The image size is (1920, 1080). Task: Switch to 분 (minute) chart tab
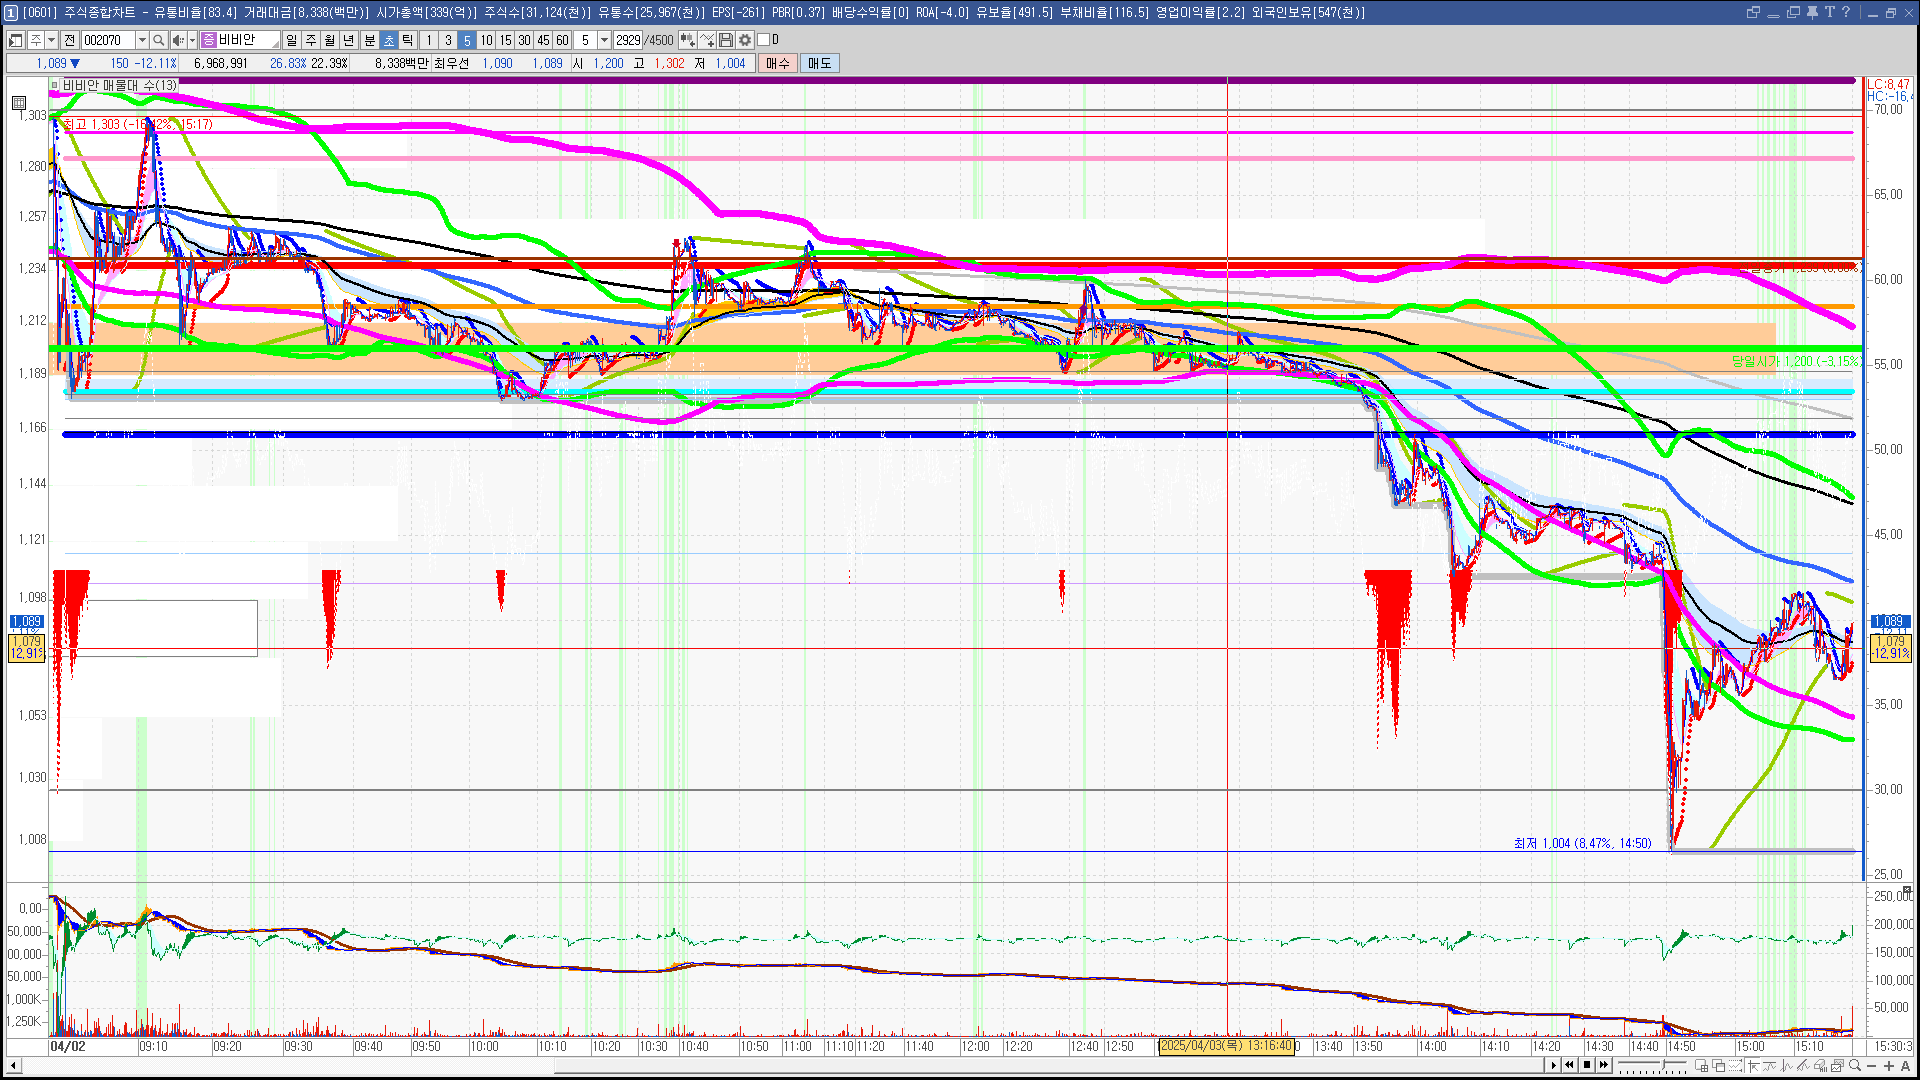[x=369, y=40]
